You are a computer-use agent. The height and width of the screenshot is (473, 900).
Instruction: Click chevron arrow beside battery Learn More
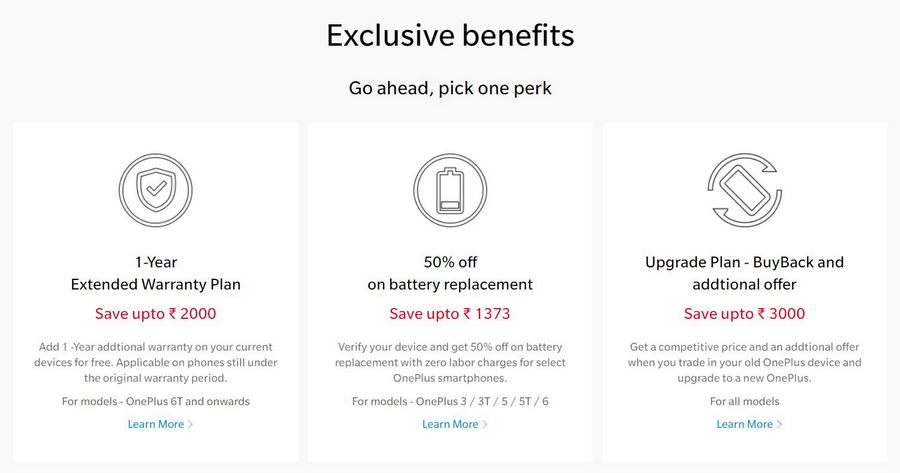(x=485, y=424)
